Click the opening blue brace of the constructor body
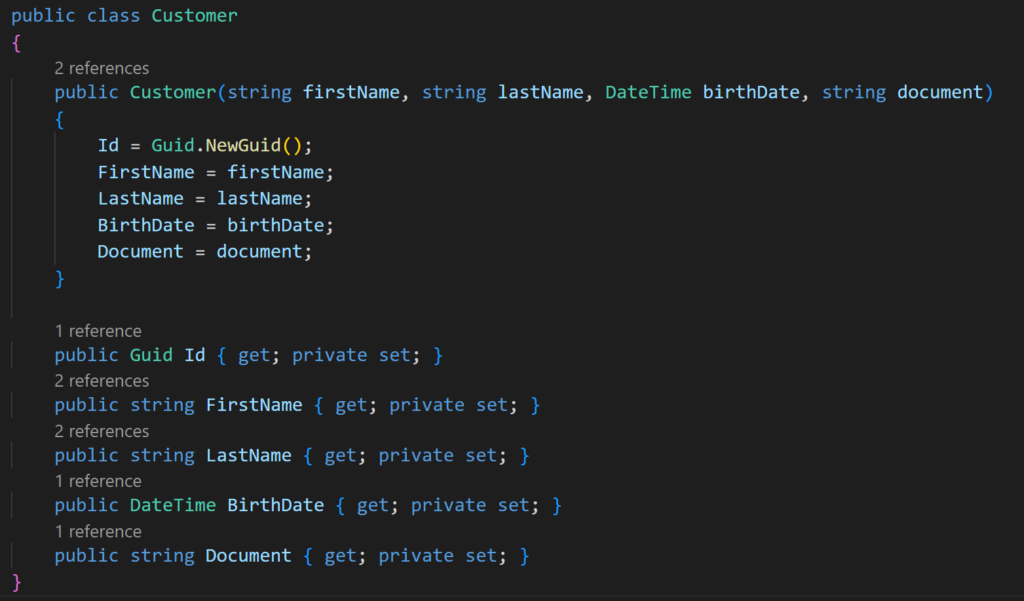Image resolution: width=1024 pixels, height=601 pixels. click(x=59, y=120)
